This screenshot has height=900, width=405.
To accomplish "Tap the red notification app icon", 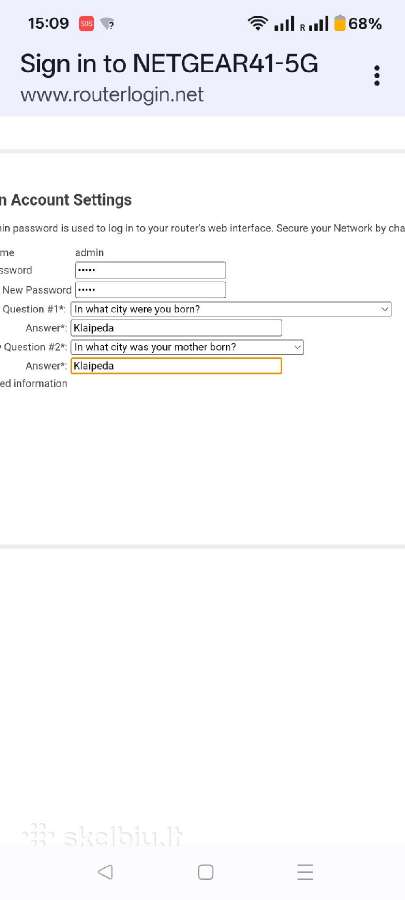I will click(x=86, y=24).
